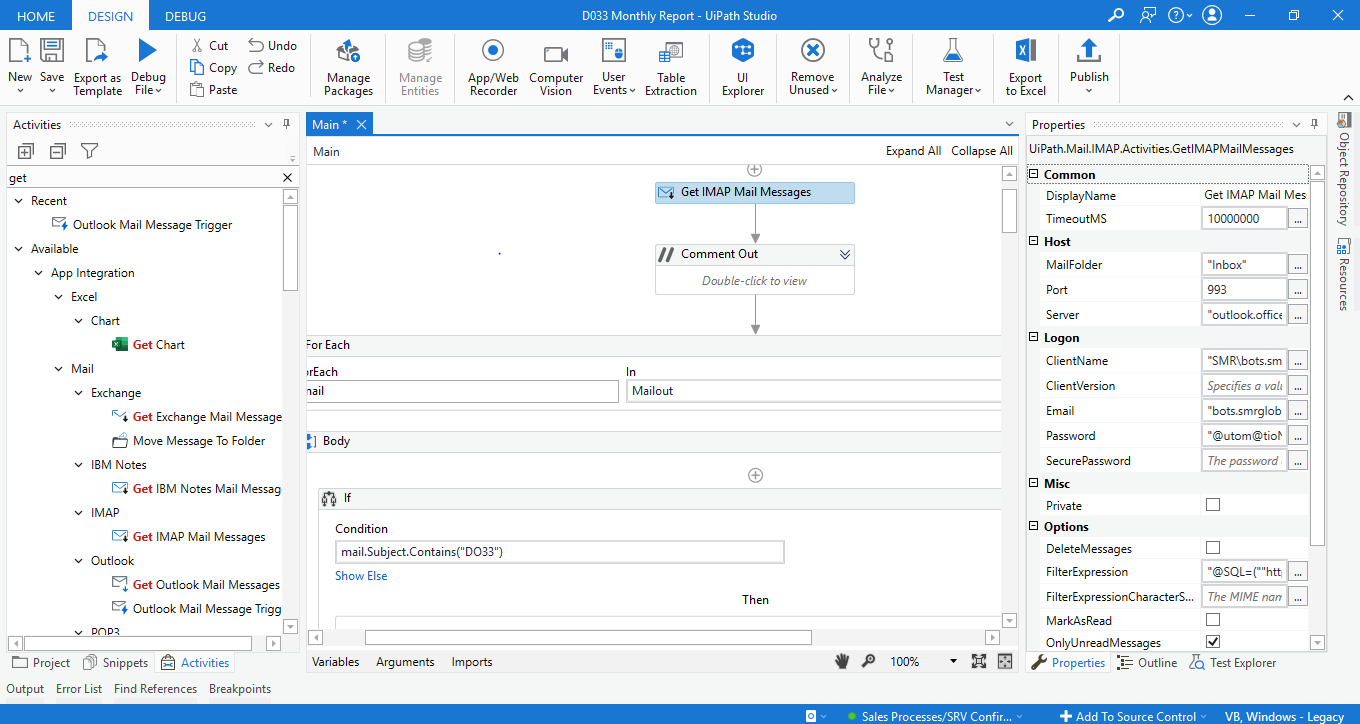Collapse the Common properties section
The height and width of the screenshot is (724, 1360).
[x=1035, y=175]
